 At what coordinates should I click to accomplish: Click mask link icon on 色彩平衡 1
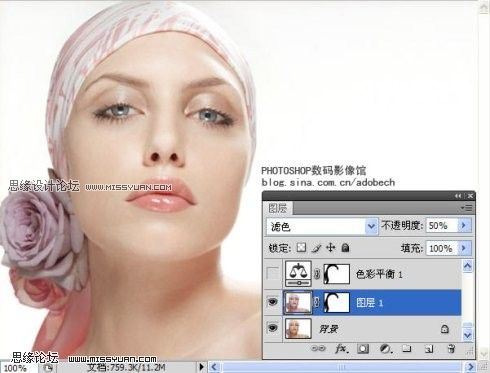[x=317, y=274]
